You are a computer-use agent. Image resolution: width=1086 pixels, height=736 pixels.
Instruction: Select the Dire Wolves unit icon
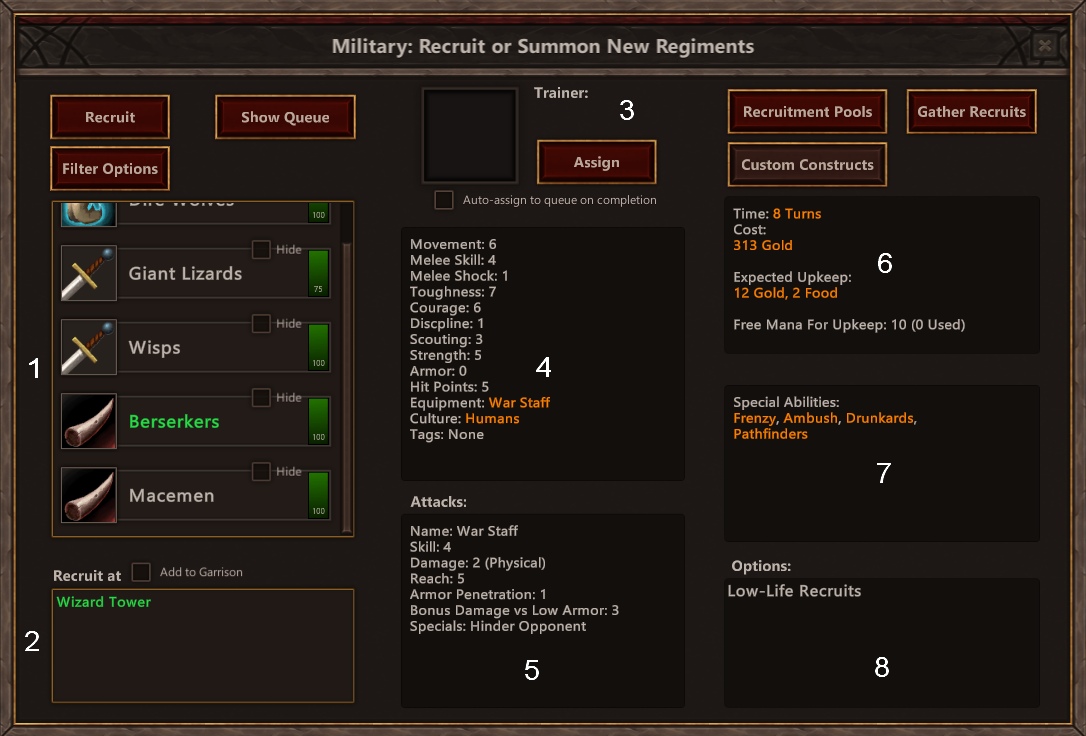[x=89, y=215]
